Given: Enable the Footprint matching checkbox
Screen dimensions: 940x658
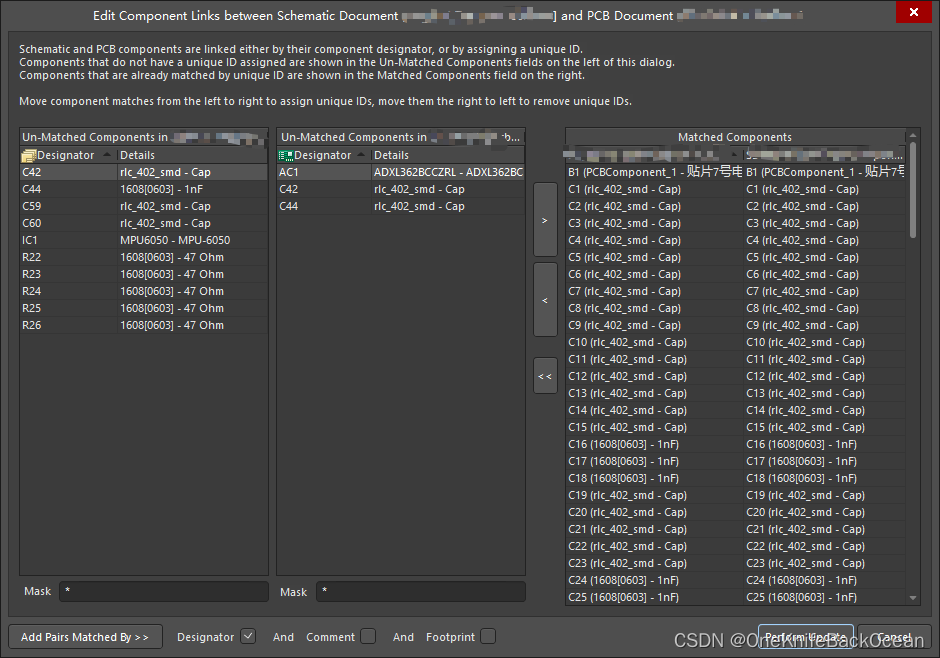Looking at the screenshot, I should click(488, 636).
